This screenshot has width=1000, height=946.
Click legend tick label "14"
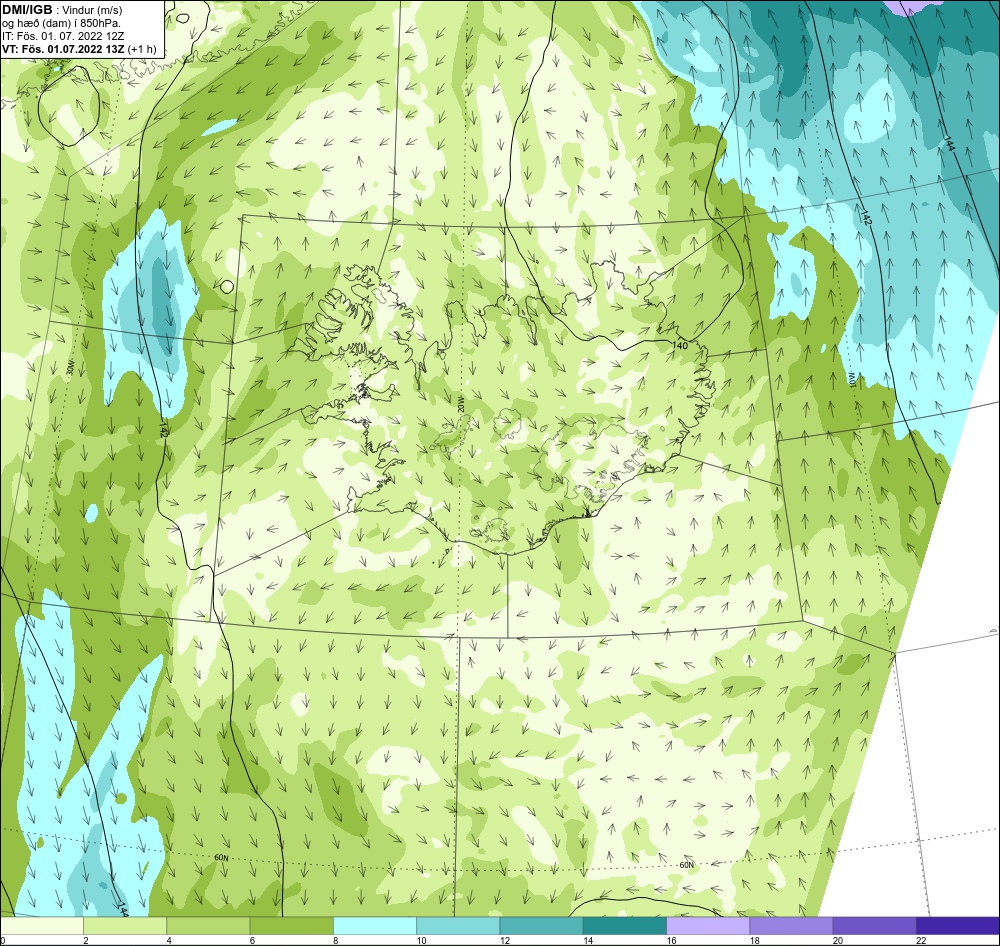coord(588,940)
